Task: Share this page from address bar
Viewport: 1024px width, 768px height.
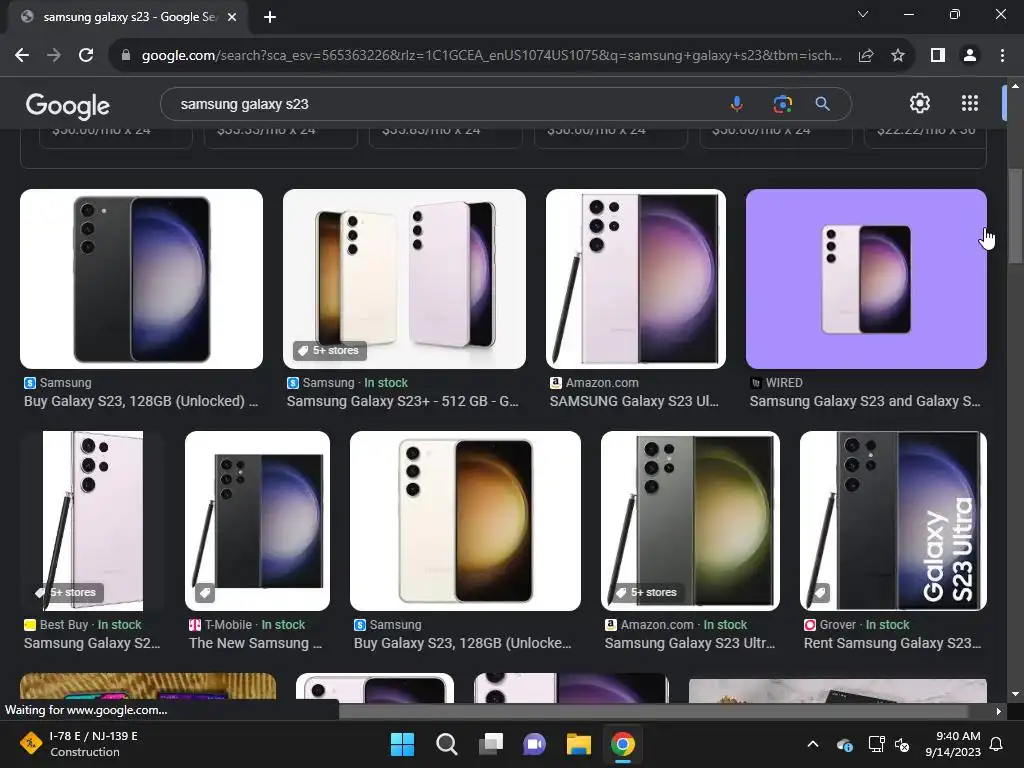Action: click(866, 56)
